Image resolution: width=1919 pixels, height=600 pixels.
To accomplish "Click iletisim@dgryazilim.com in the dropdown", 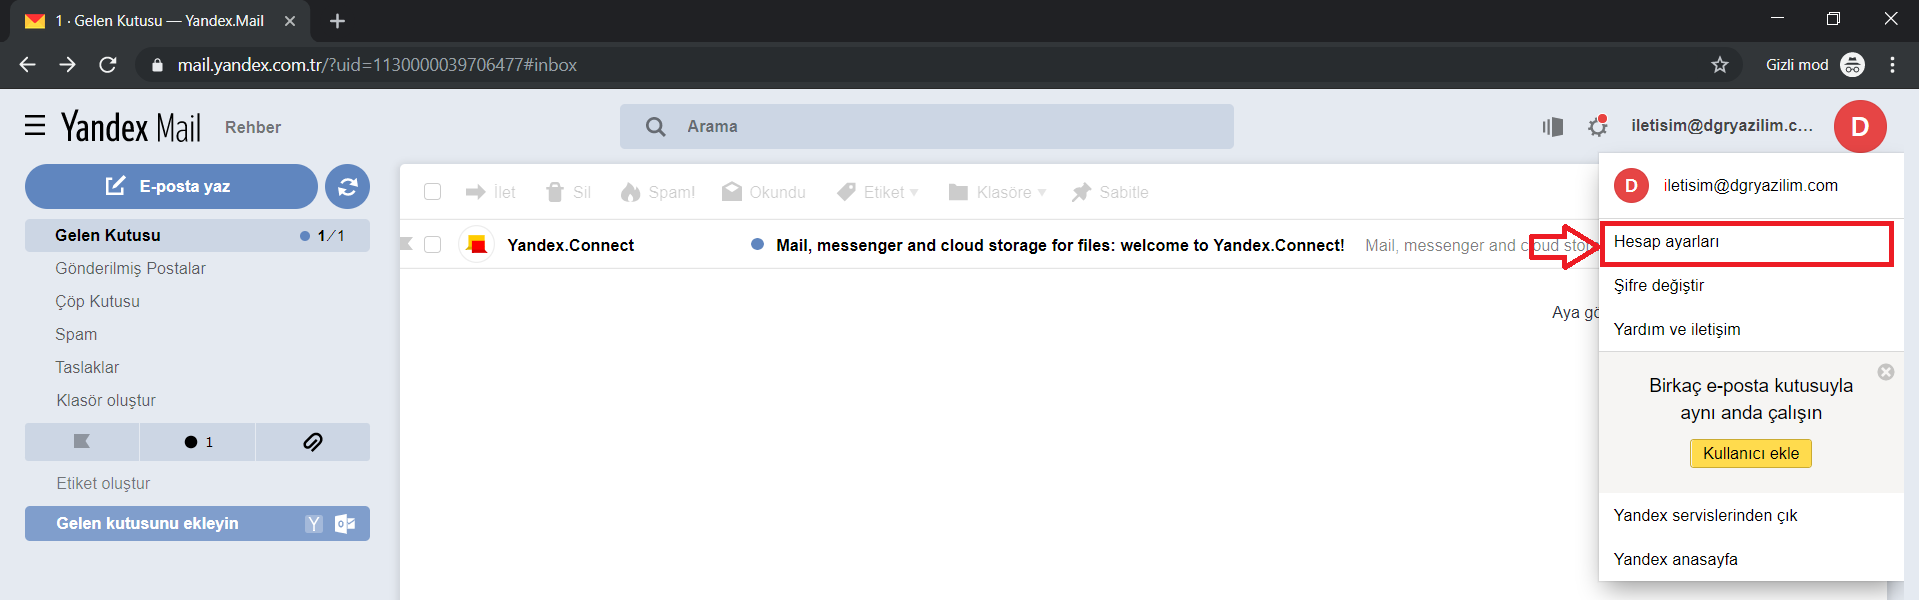I will pos(1750,185).
